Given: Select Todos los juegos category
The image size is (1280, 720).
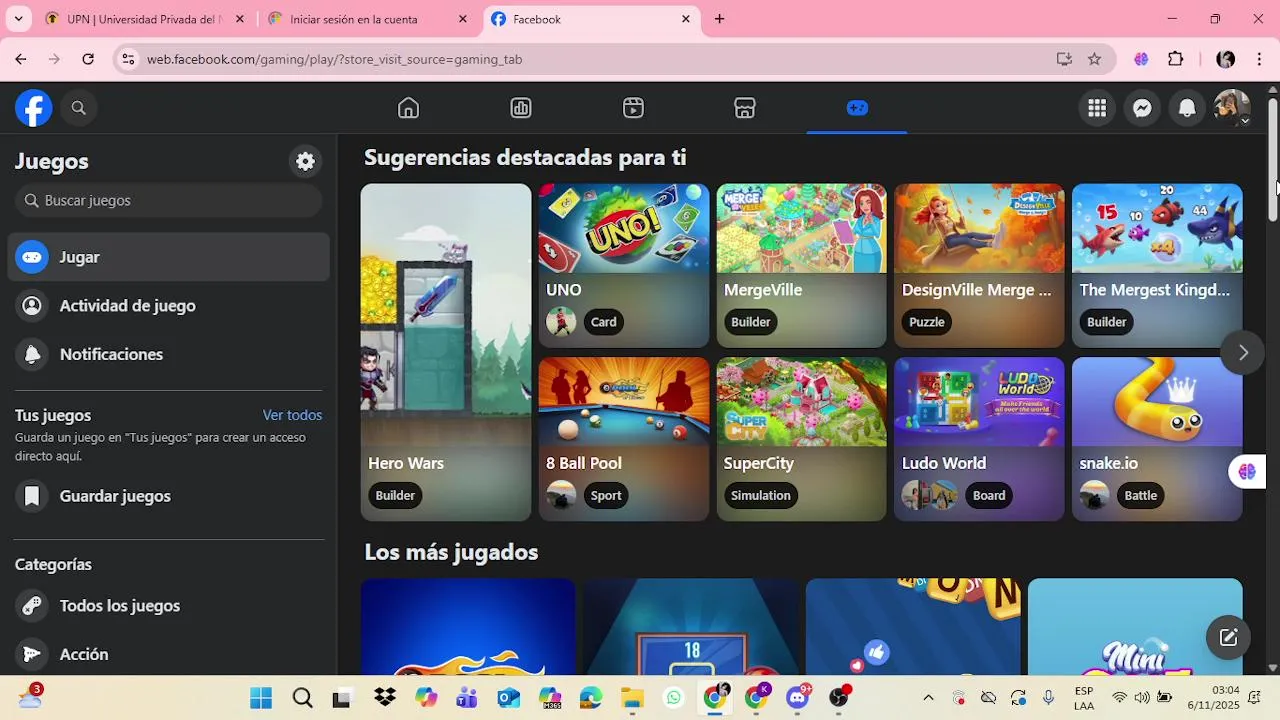Looking at the screenshot, I should pyautogui.click(x=168, y=606).
